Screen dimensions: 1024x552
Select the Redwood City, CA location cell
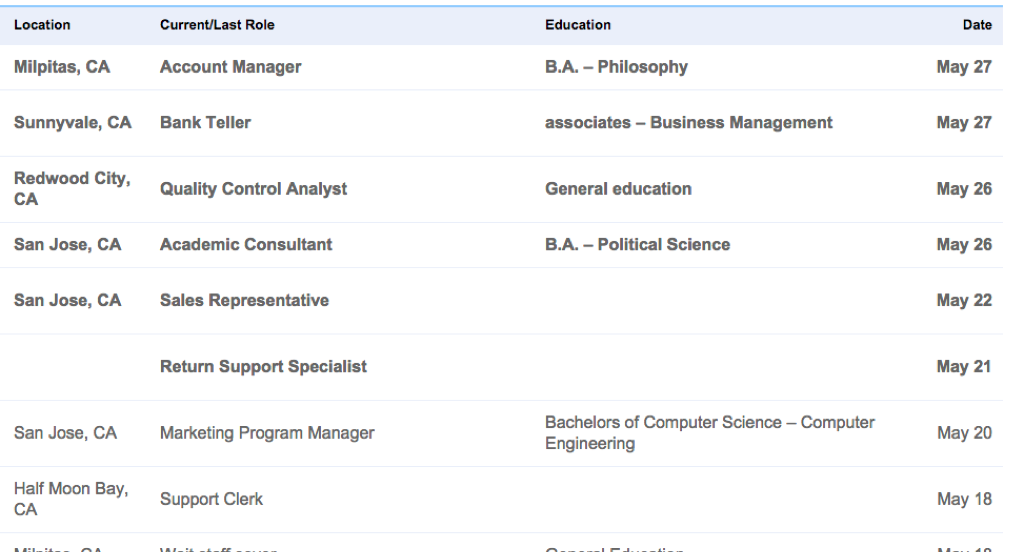click(x=71, y=189)
